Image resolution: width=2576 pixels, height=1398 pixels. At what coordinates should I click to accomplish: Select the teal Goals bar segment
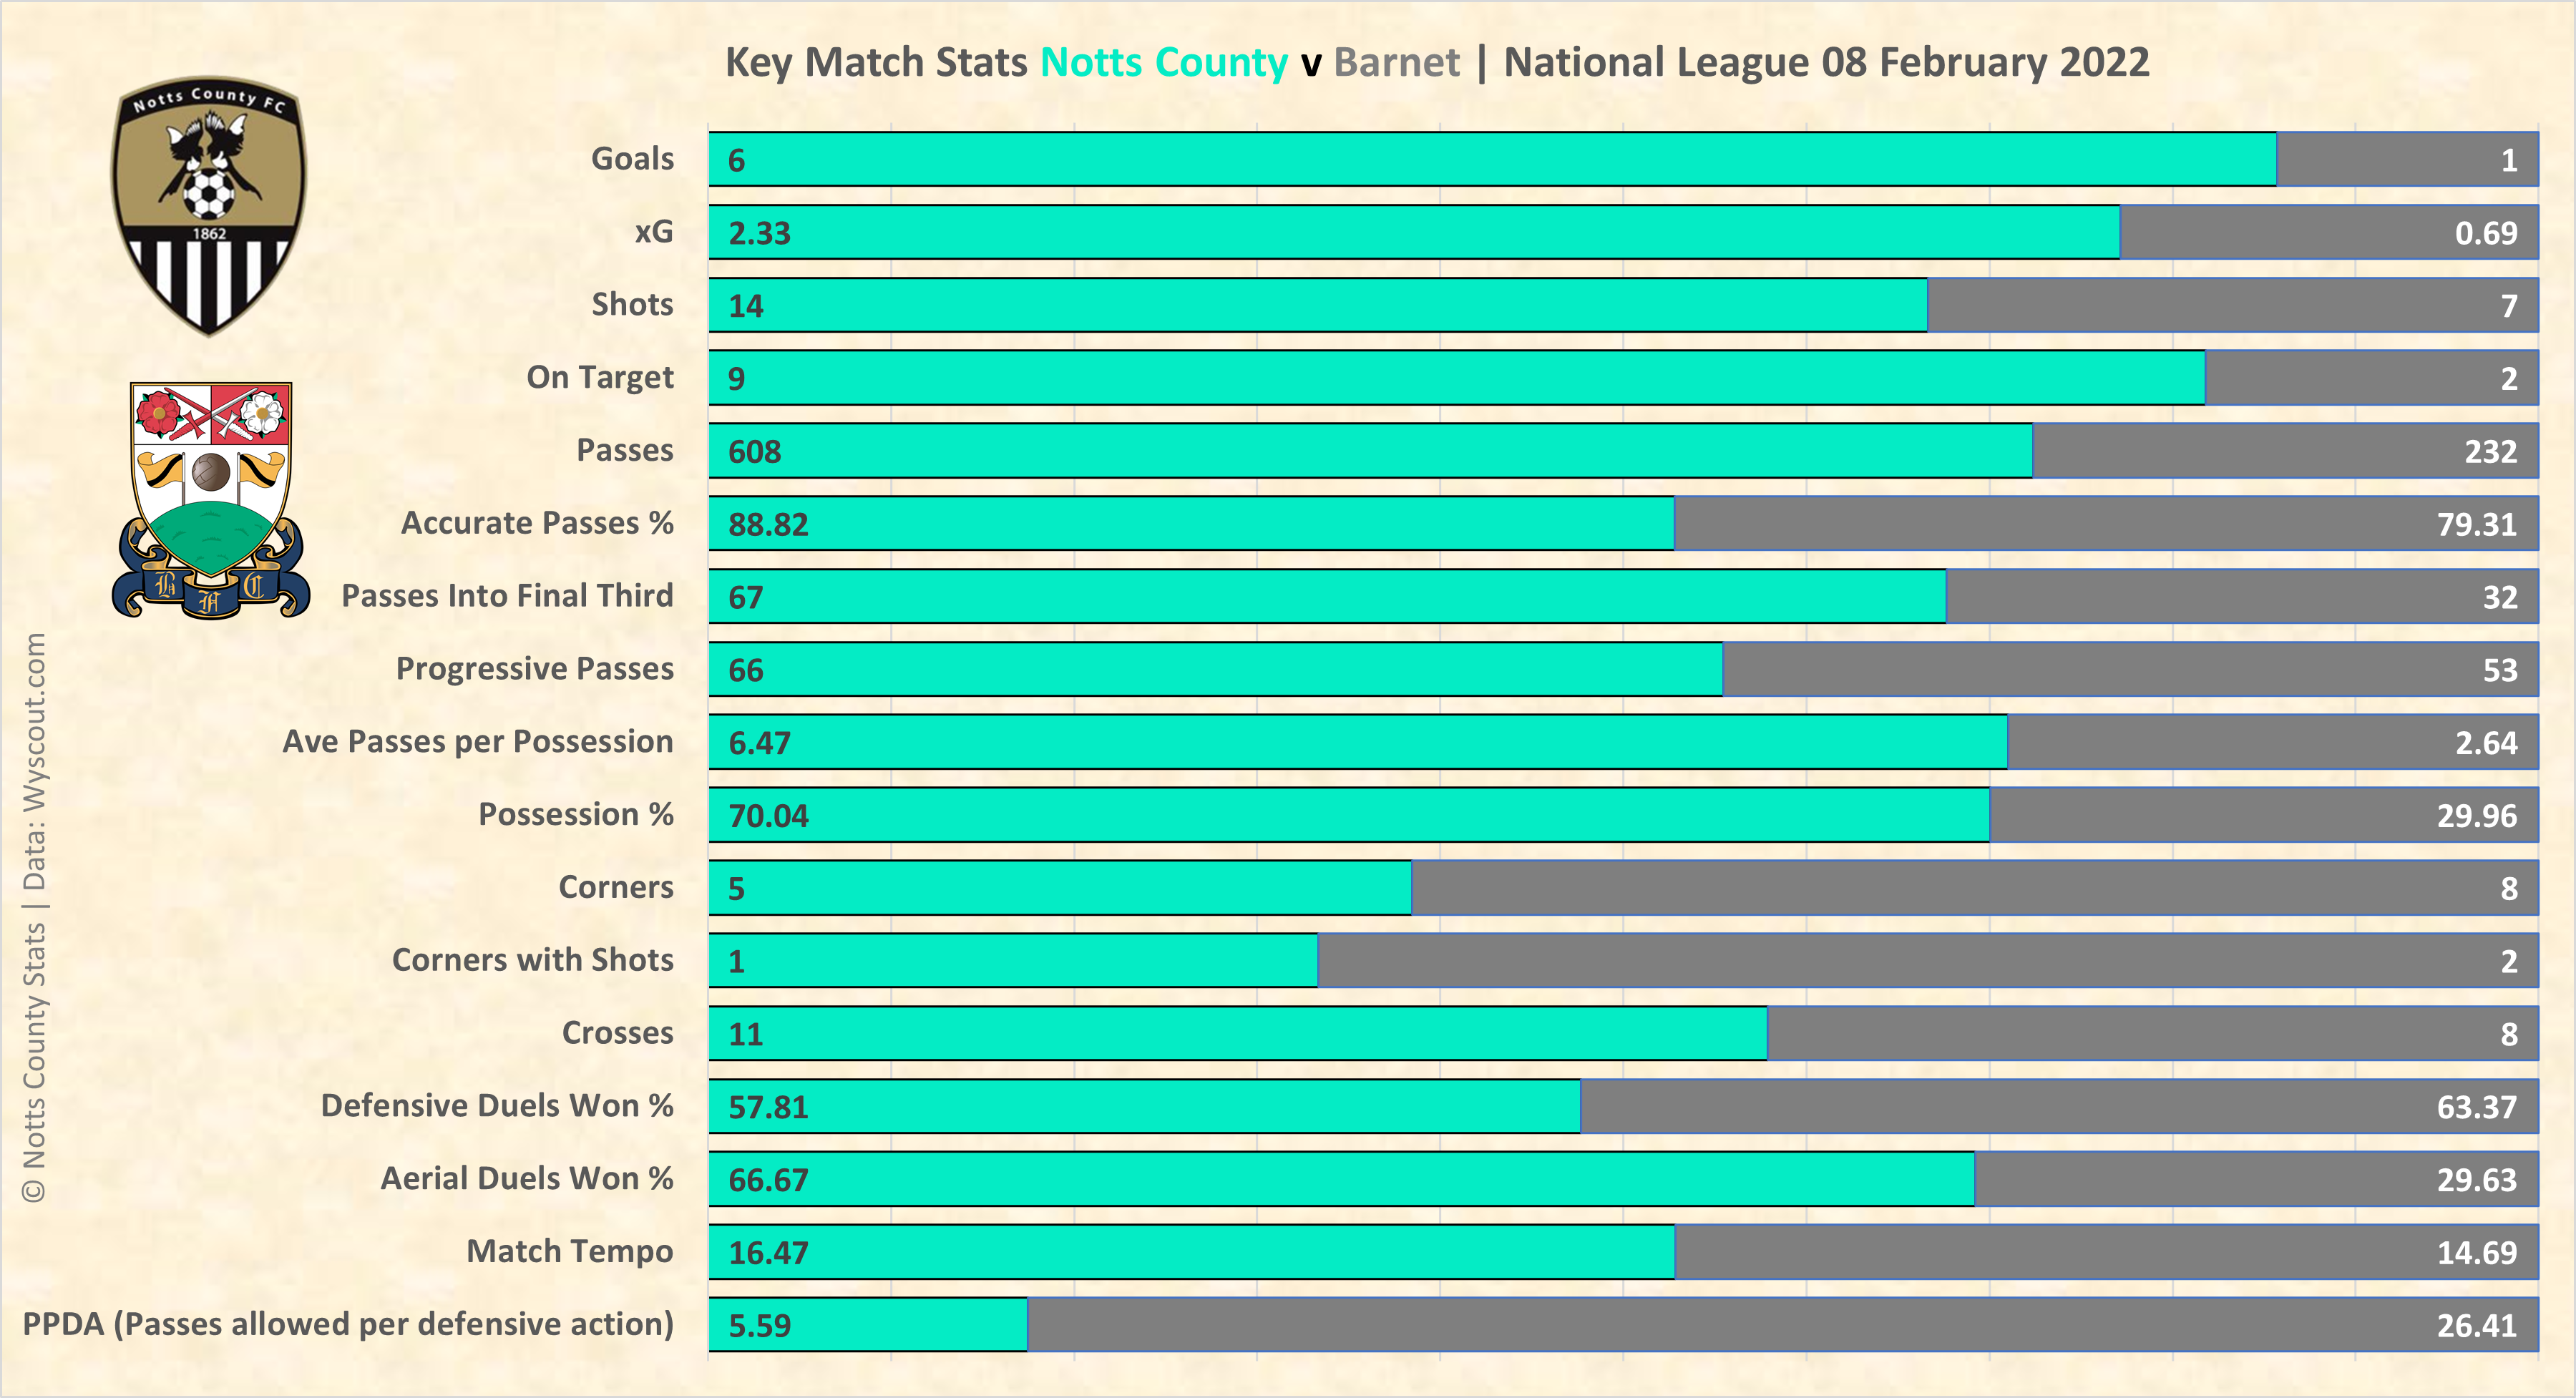point(1492,159)
